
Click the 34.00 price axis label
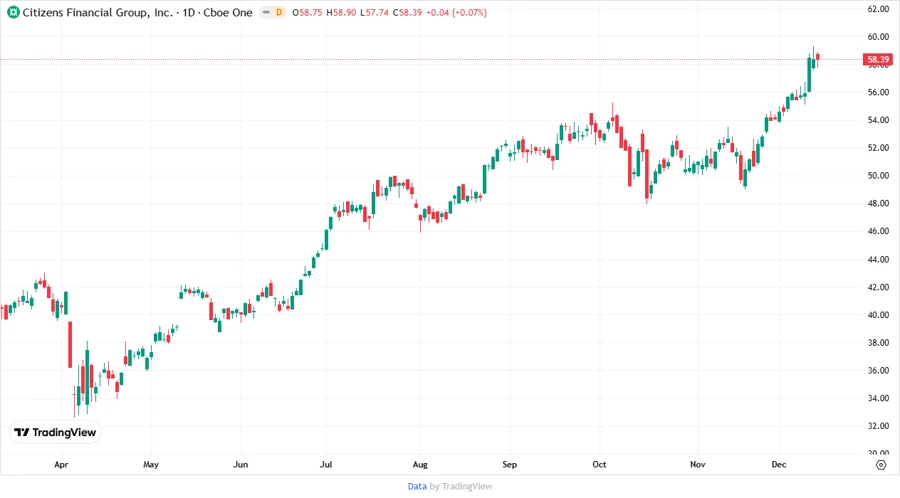(x=878, y=398)
